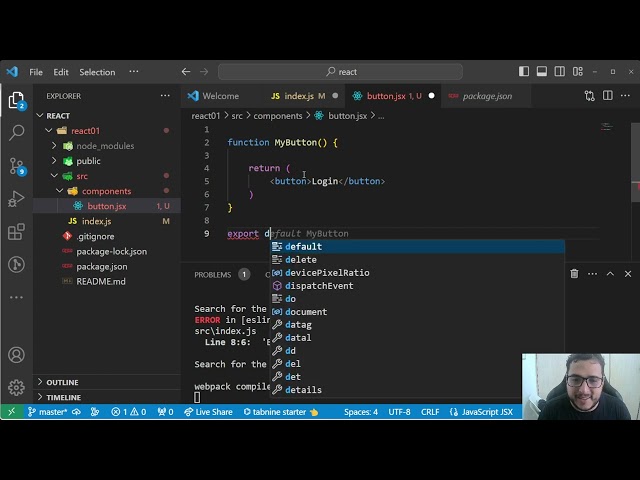640x480 pixels.
Task: Open panel more actions ellipsis
Action: pyautogui.click(x=592, y=273)
